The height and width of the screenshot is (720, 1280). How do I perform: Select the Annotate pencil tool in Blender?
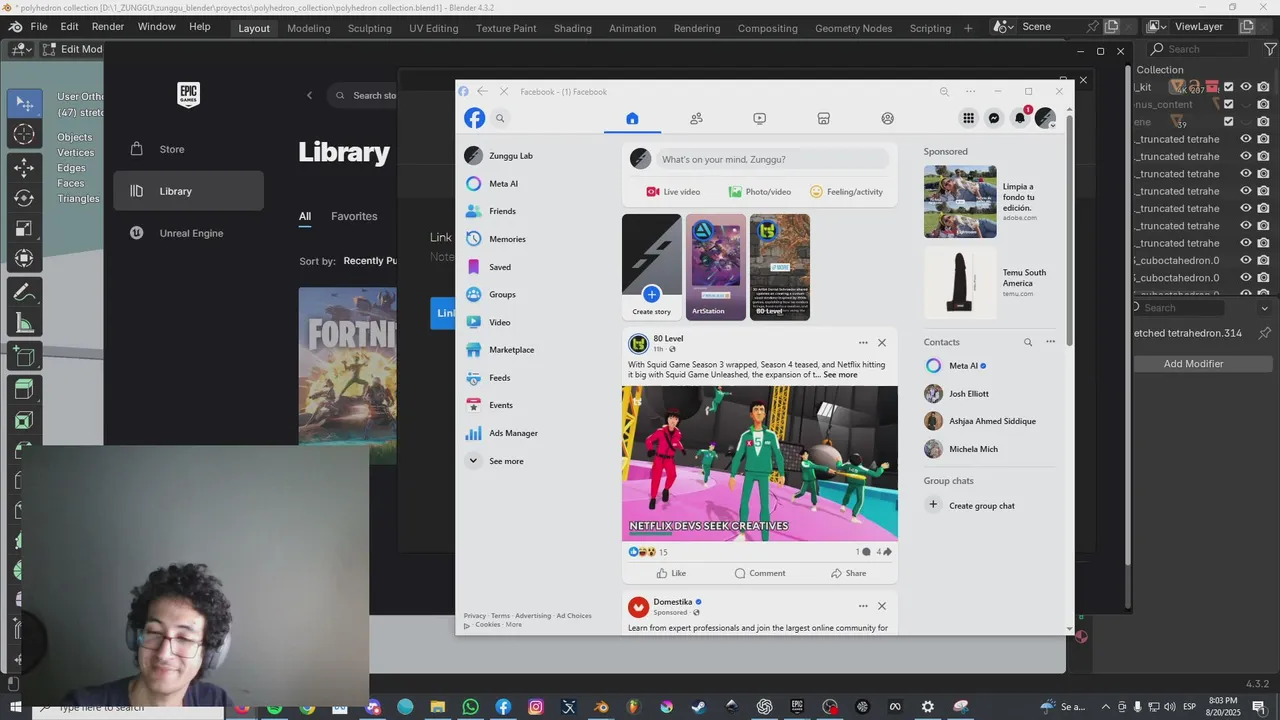(24, 292)
